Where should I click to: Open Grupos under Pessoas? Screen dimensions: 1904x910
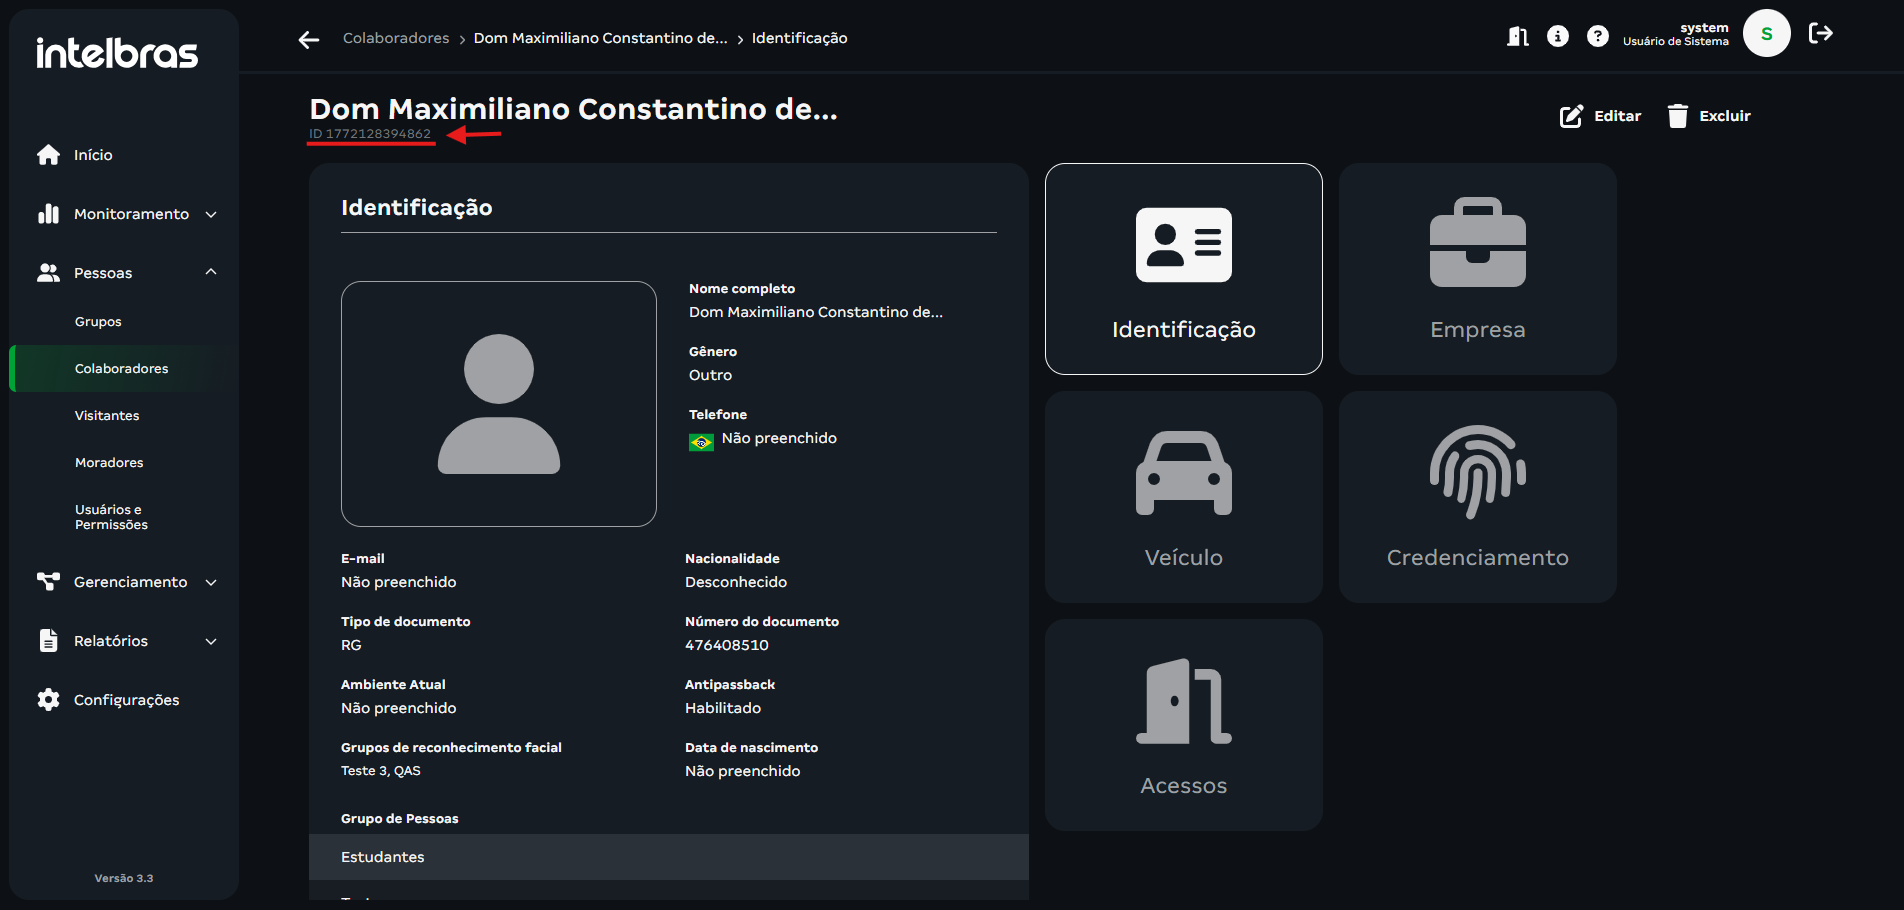98,322
